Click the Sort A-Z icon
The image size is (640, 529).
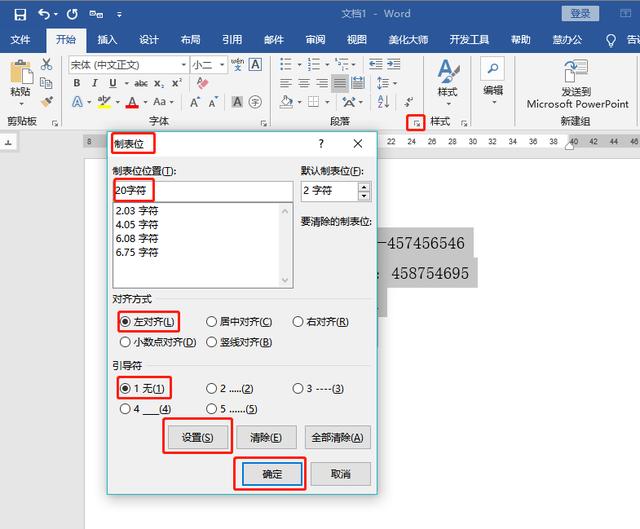click(x=383, y=102)
